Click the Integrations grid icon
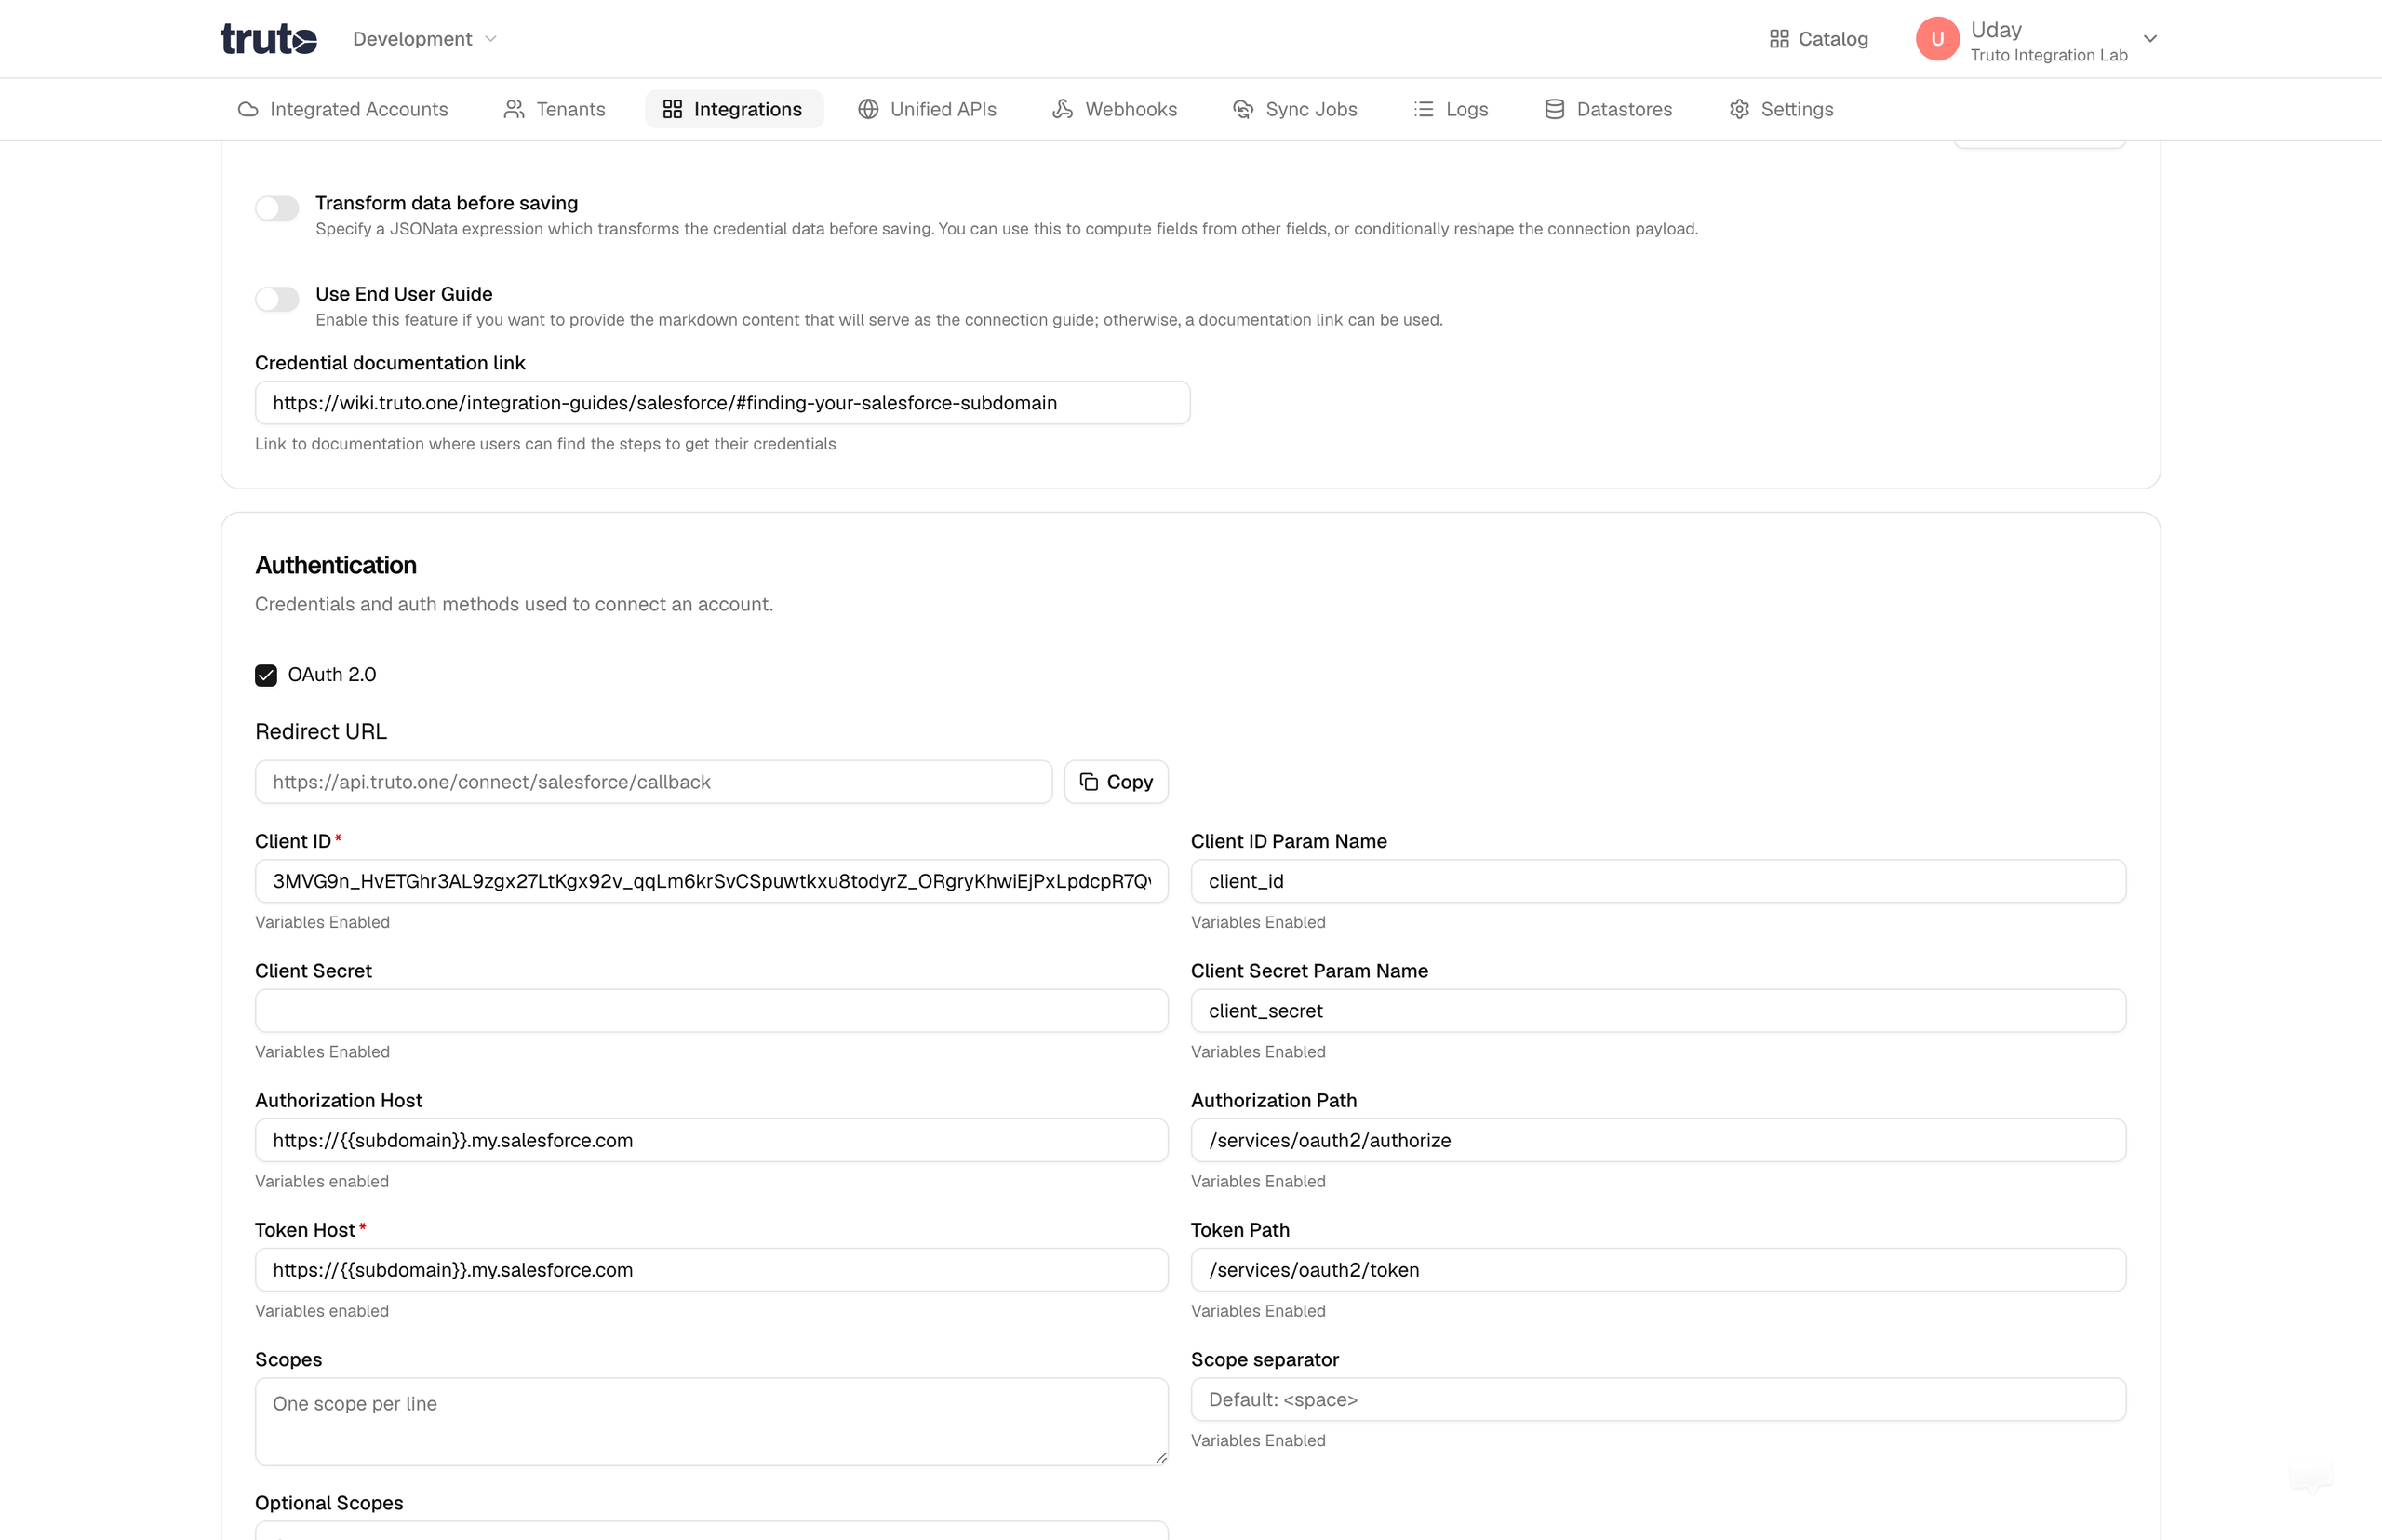This screenshot has width=2382, height=1540. (x=672, y=109)
